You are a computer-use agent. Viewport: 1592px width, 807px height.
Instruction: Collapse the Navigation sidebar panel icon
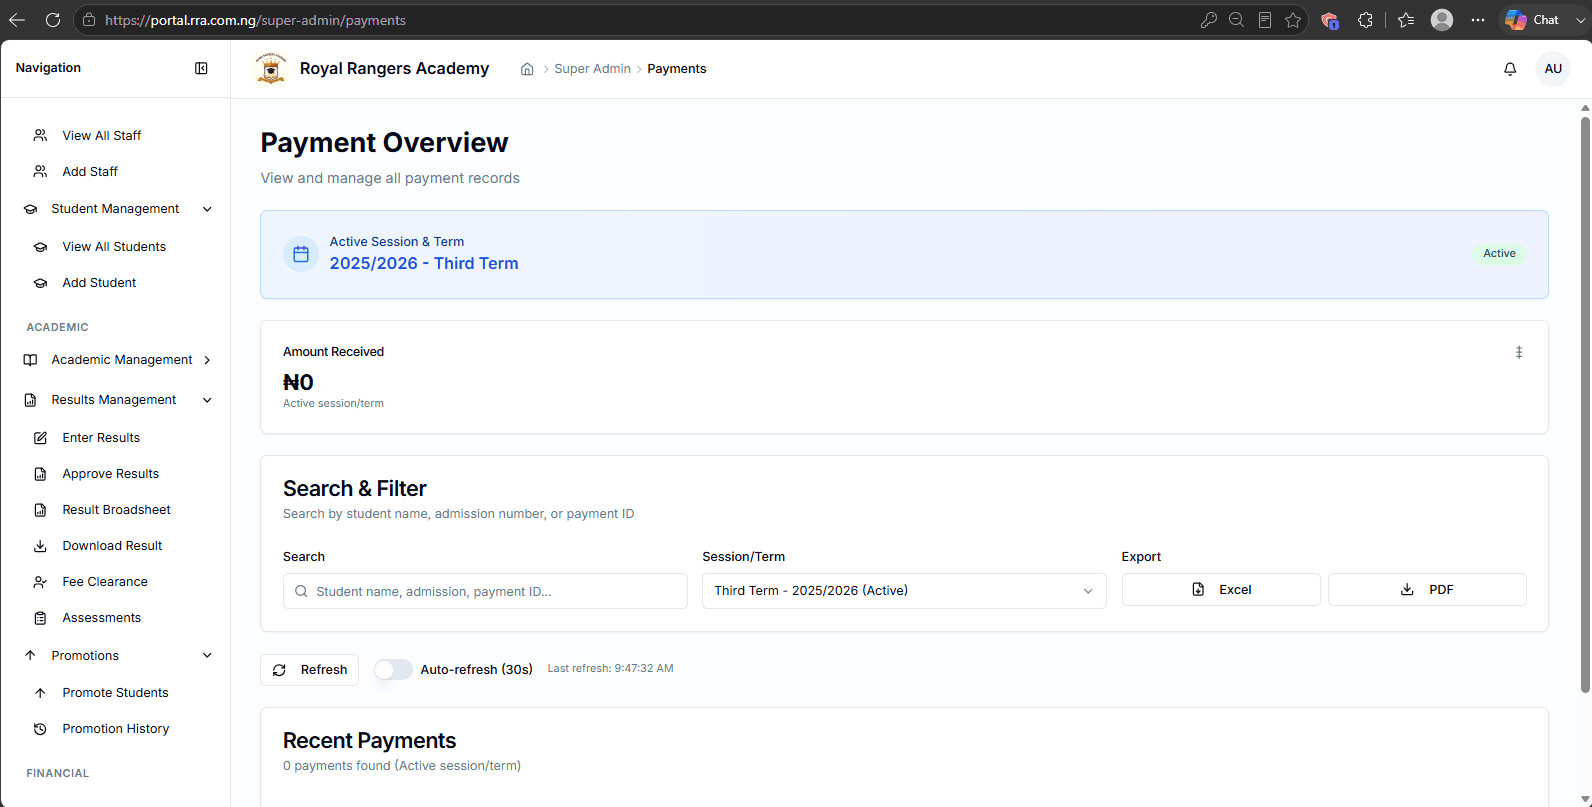pyautogui.click(x=201, y=68)
